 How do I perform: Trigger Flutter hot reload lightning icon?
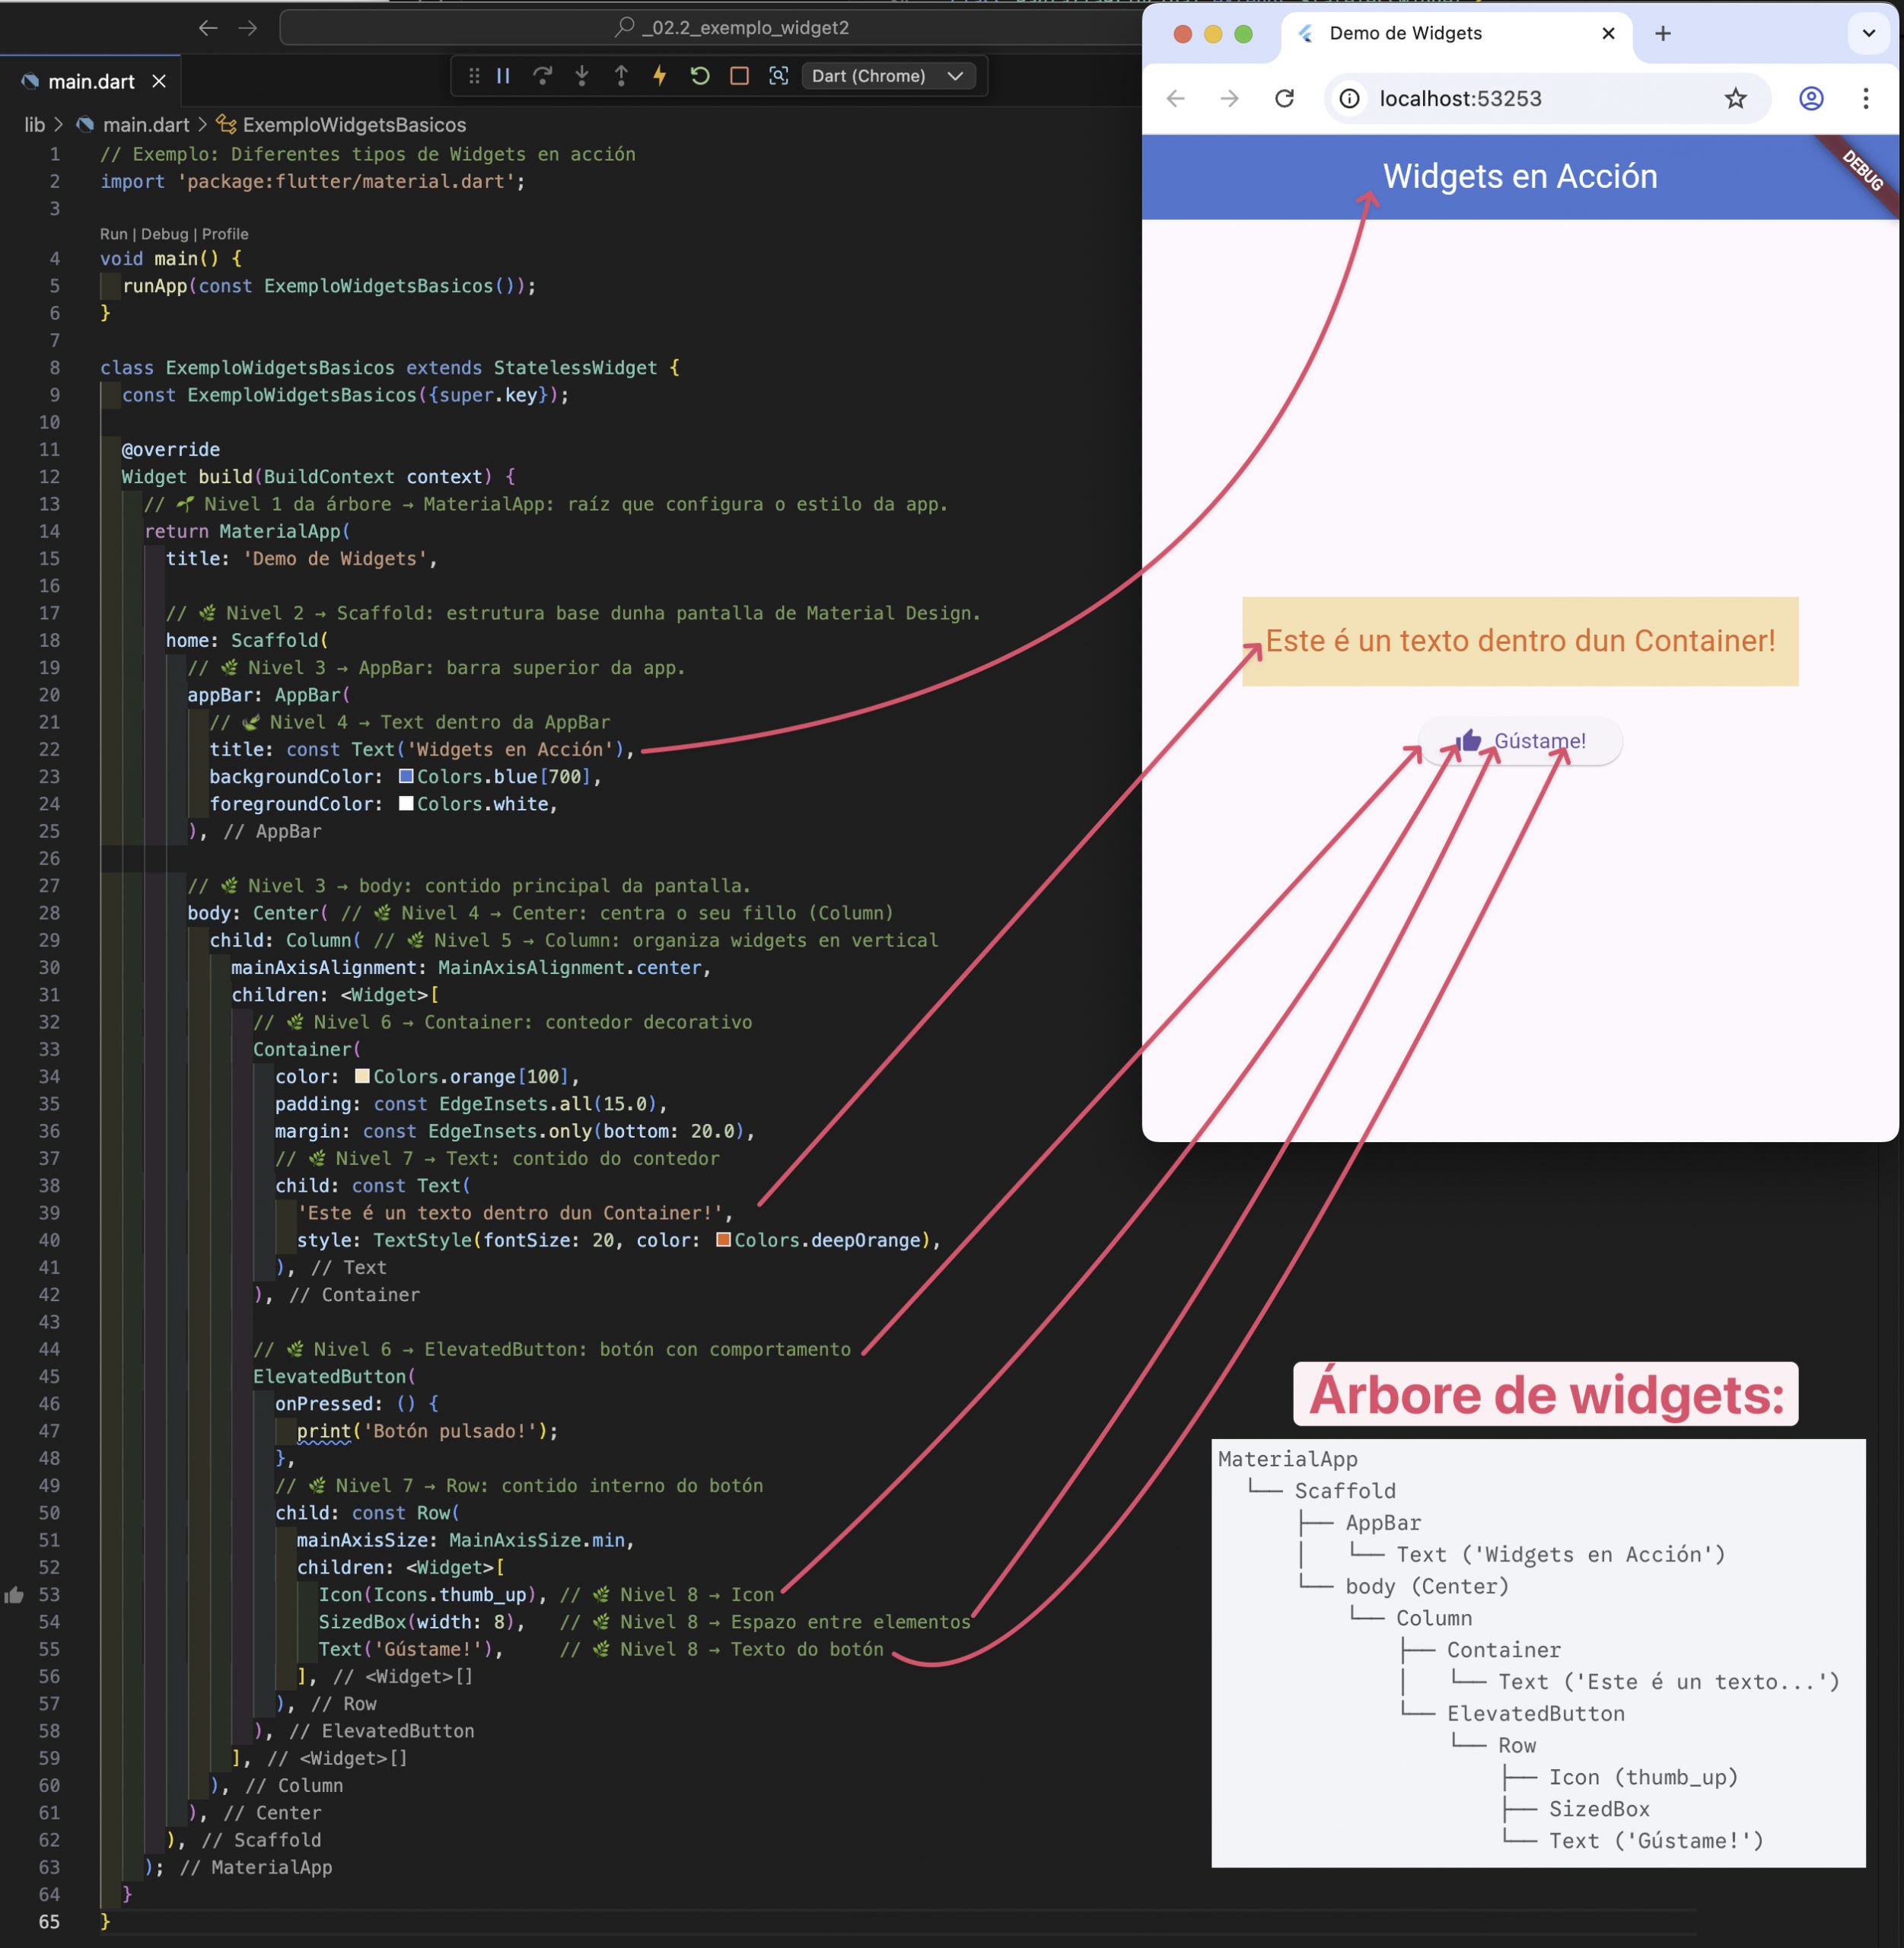pos(660,76)
